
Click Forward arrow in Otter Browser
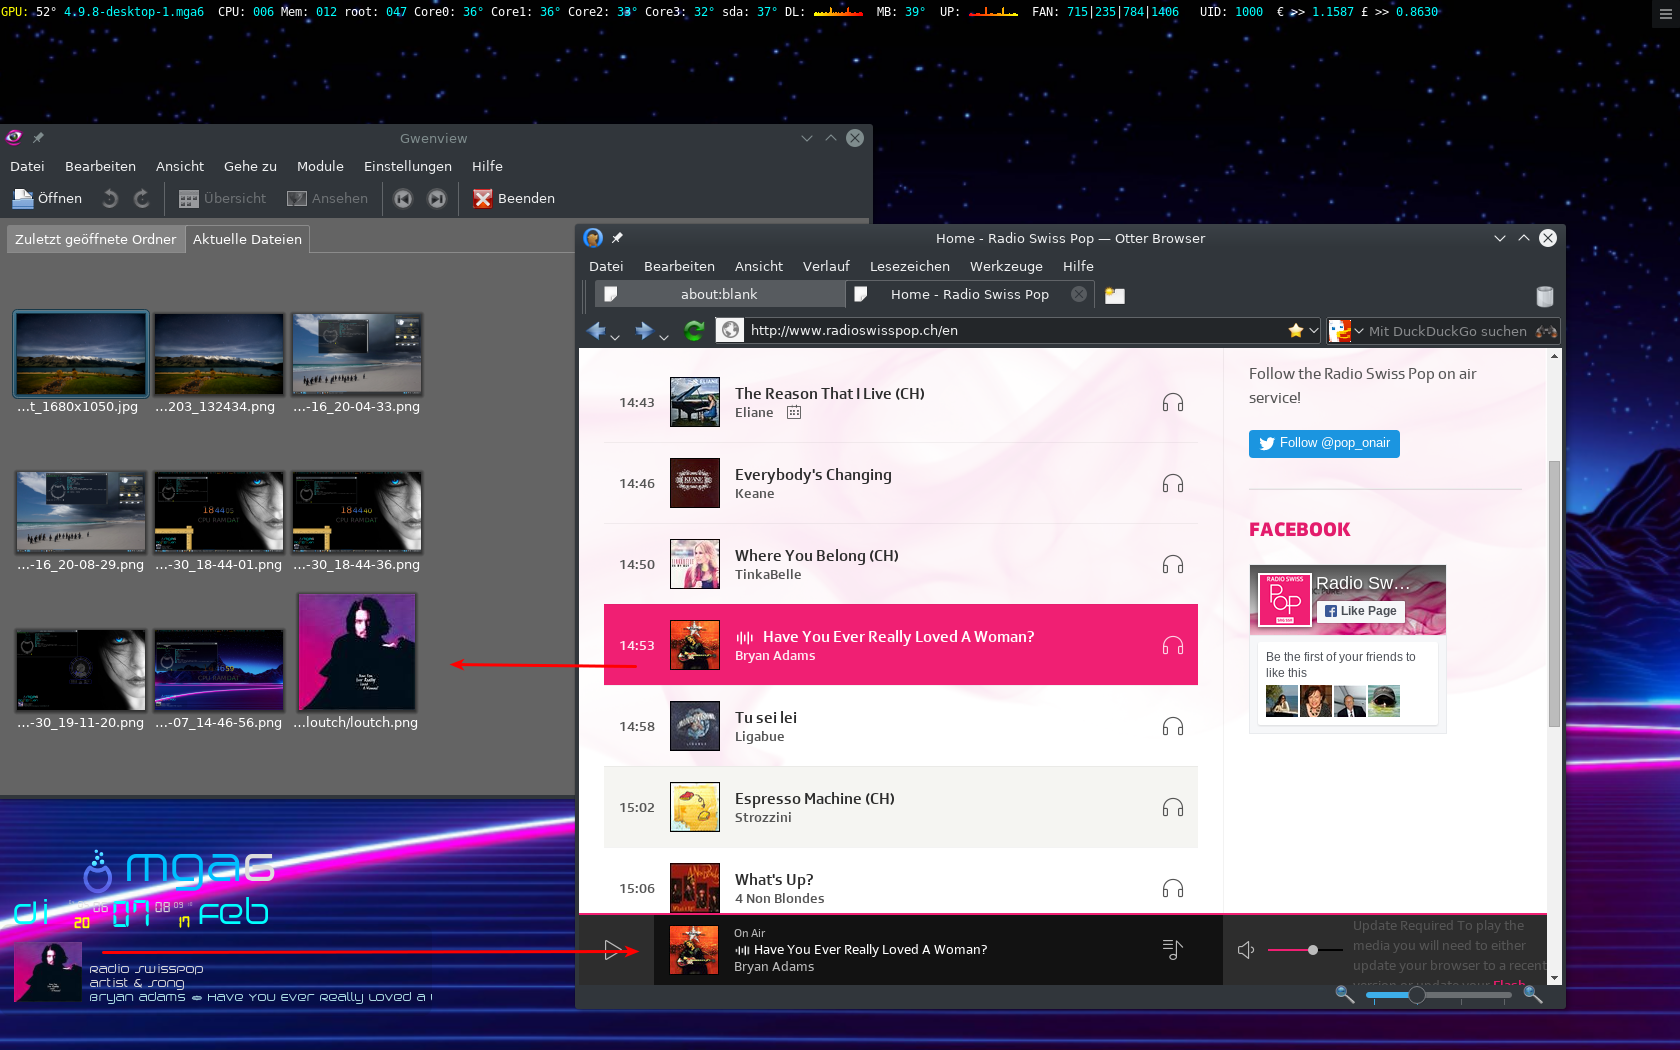[x=645, y=330]
